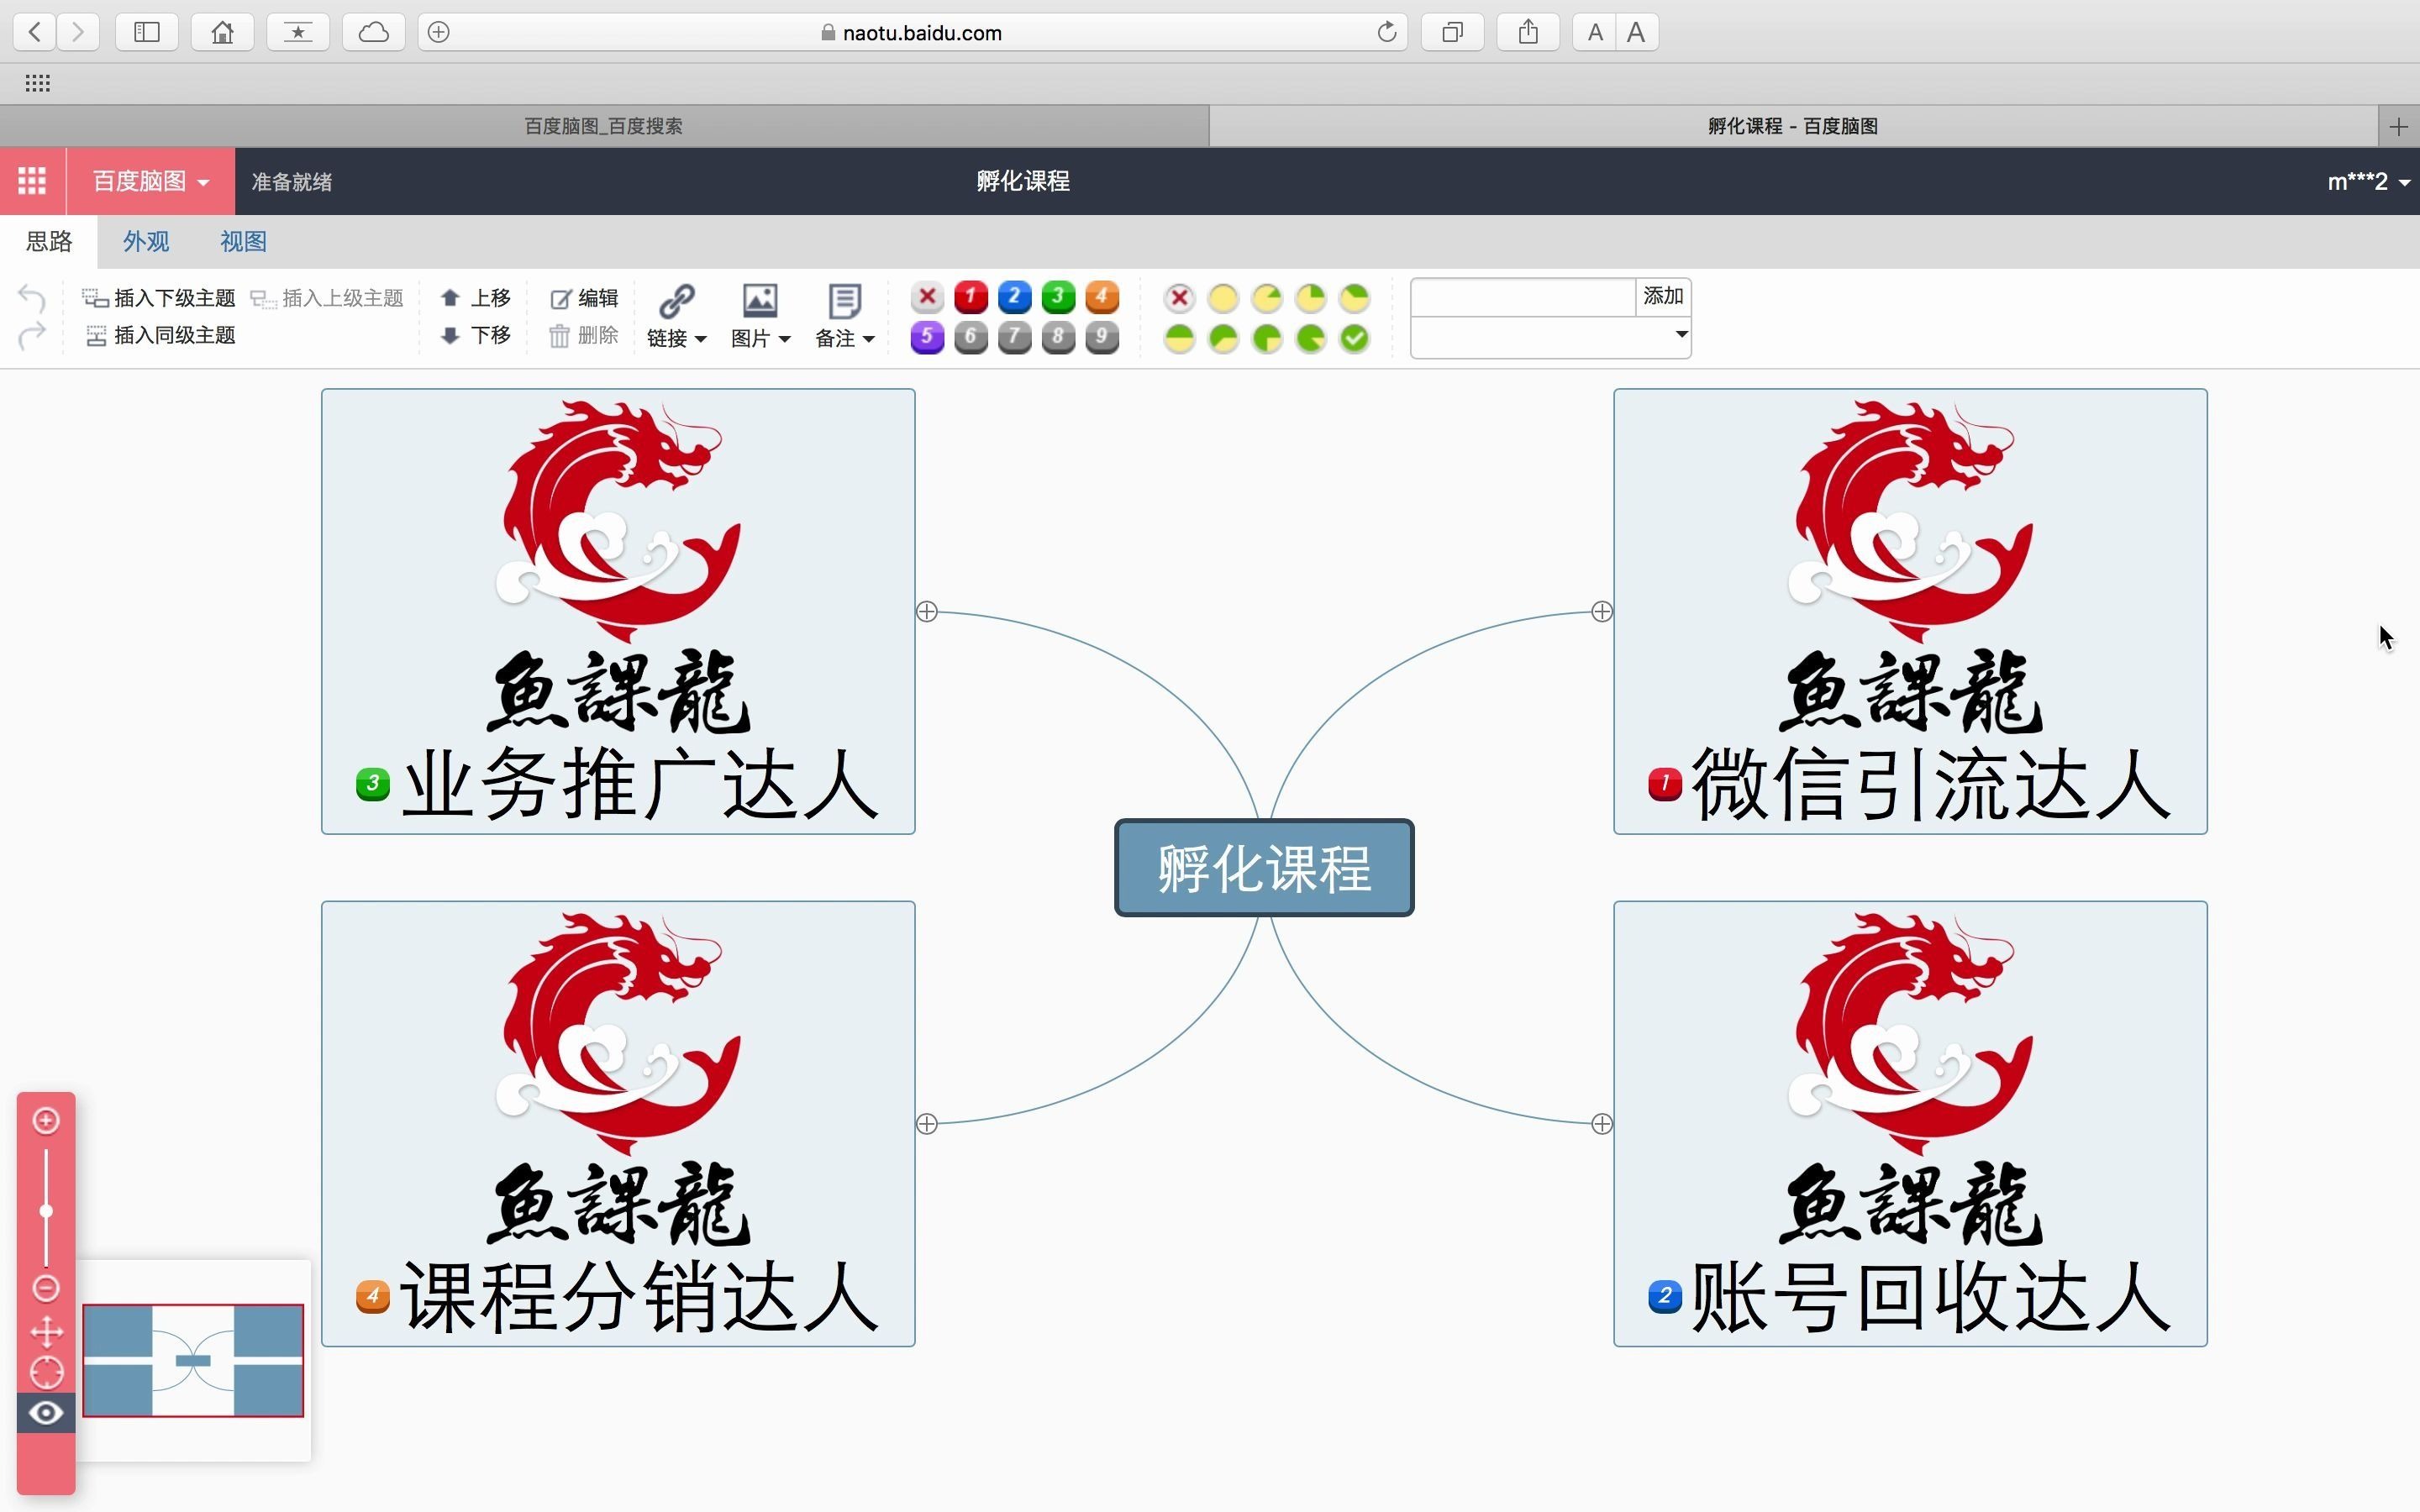
Task: Open the 备注 dropdown arrow
Action: click(x=868, y=339)
